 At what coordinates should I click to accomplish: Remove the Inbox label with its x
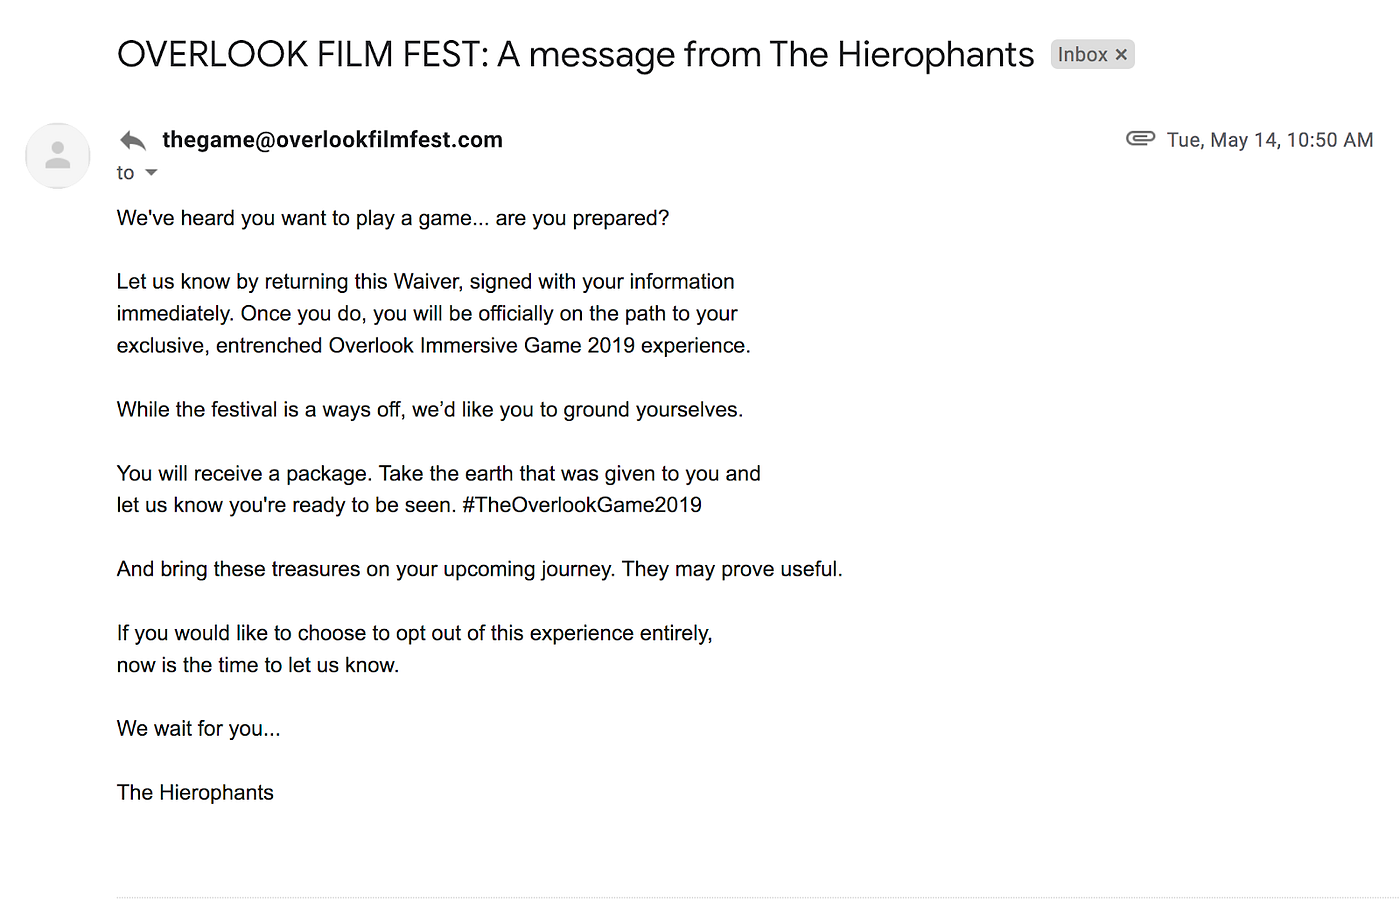tap(1122, 55)
